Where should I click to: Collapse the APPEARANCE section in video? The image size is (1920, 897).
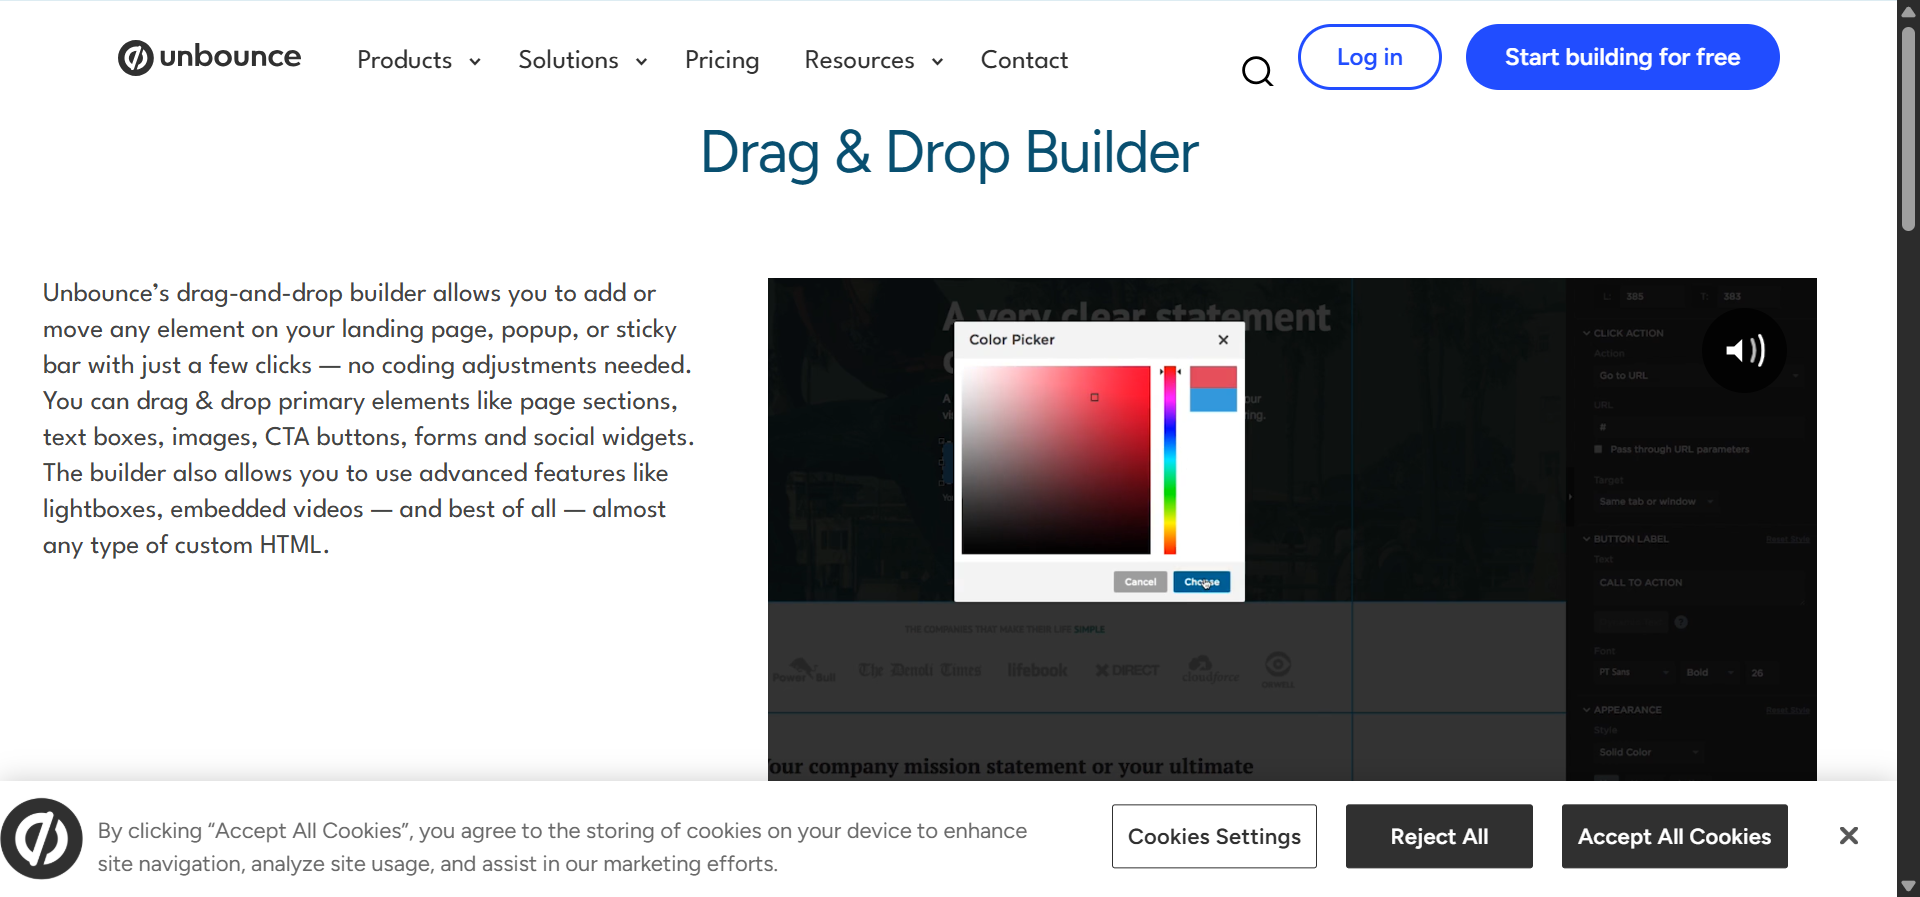(1622, 710)
